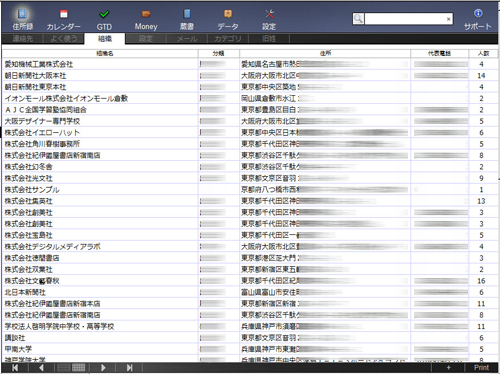The image size is (500, 374).
Task: Jump to the last record
Action: (129, 367)
